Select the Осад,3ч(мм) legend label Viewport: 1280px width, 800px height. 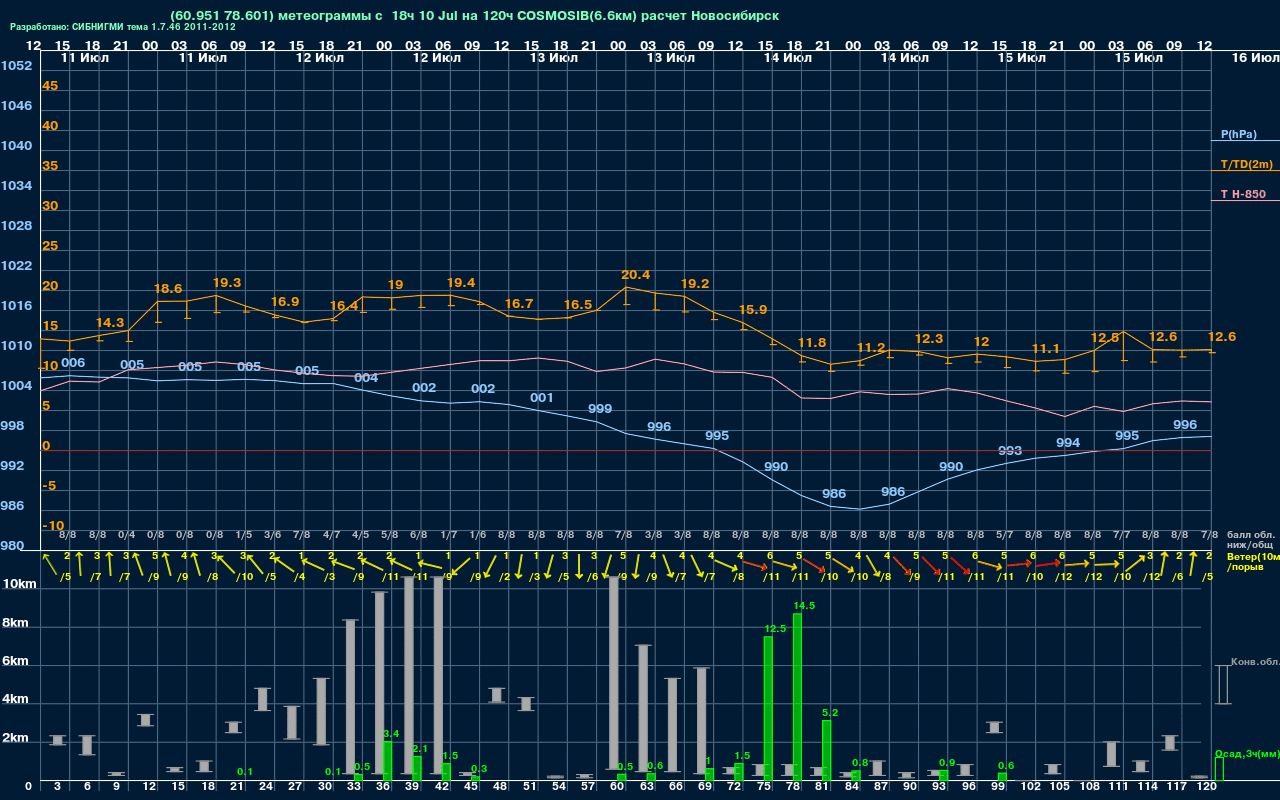click(x=1246, y=753)
